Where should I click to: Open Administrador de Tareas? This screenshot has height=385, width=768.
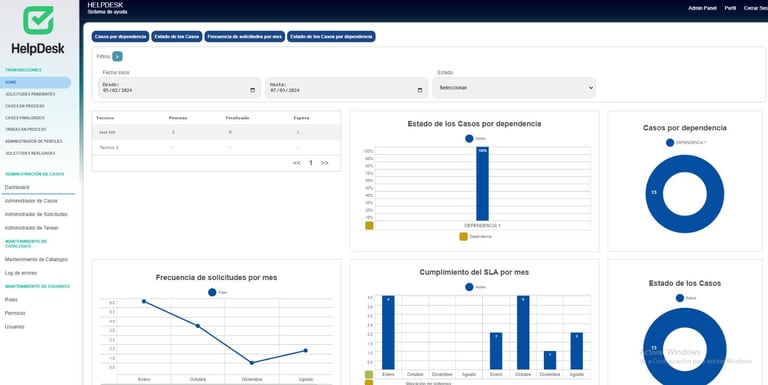[x=31, y=228]
